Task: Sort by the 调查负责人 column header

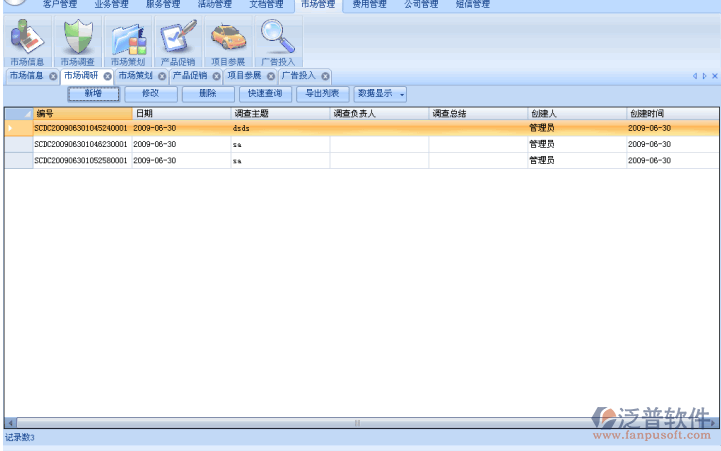Action: pyautogui.click(x=379, y=114)
